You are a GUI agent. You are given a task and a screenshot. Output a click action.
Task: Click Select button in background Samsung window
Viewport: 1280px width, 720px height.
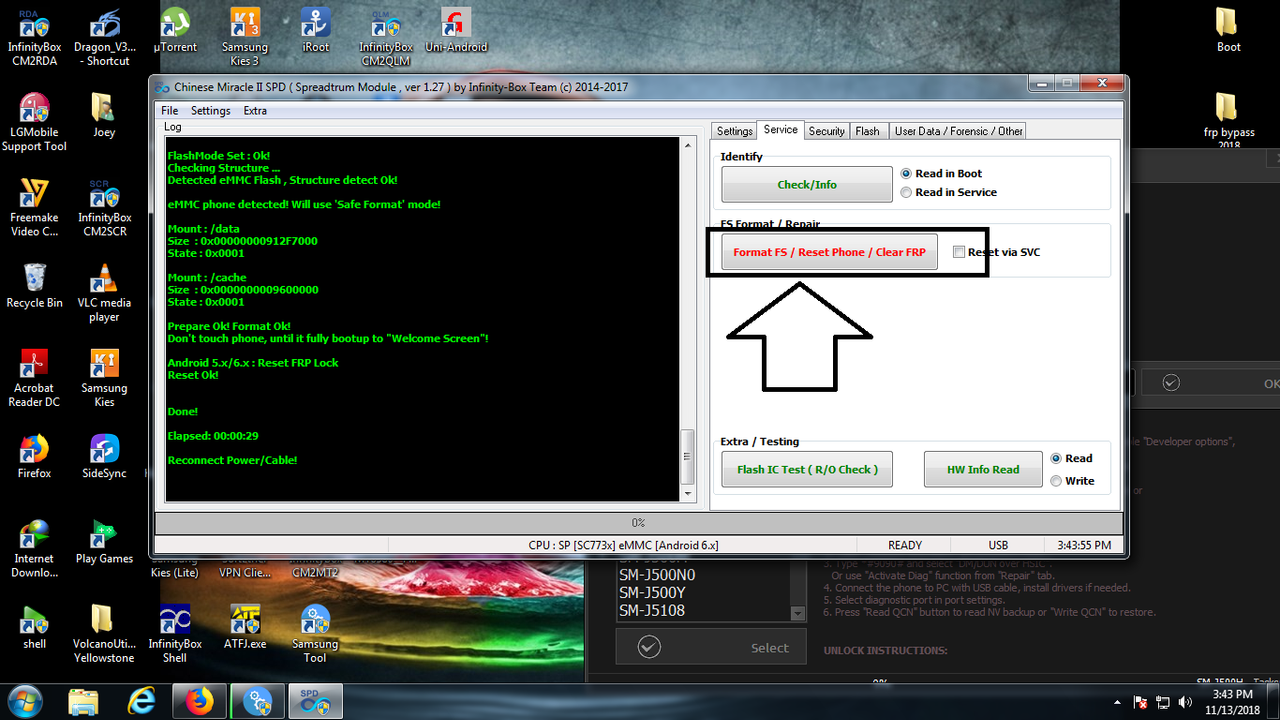[x=711, y=648]
